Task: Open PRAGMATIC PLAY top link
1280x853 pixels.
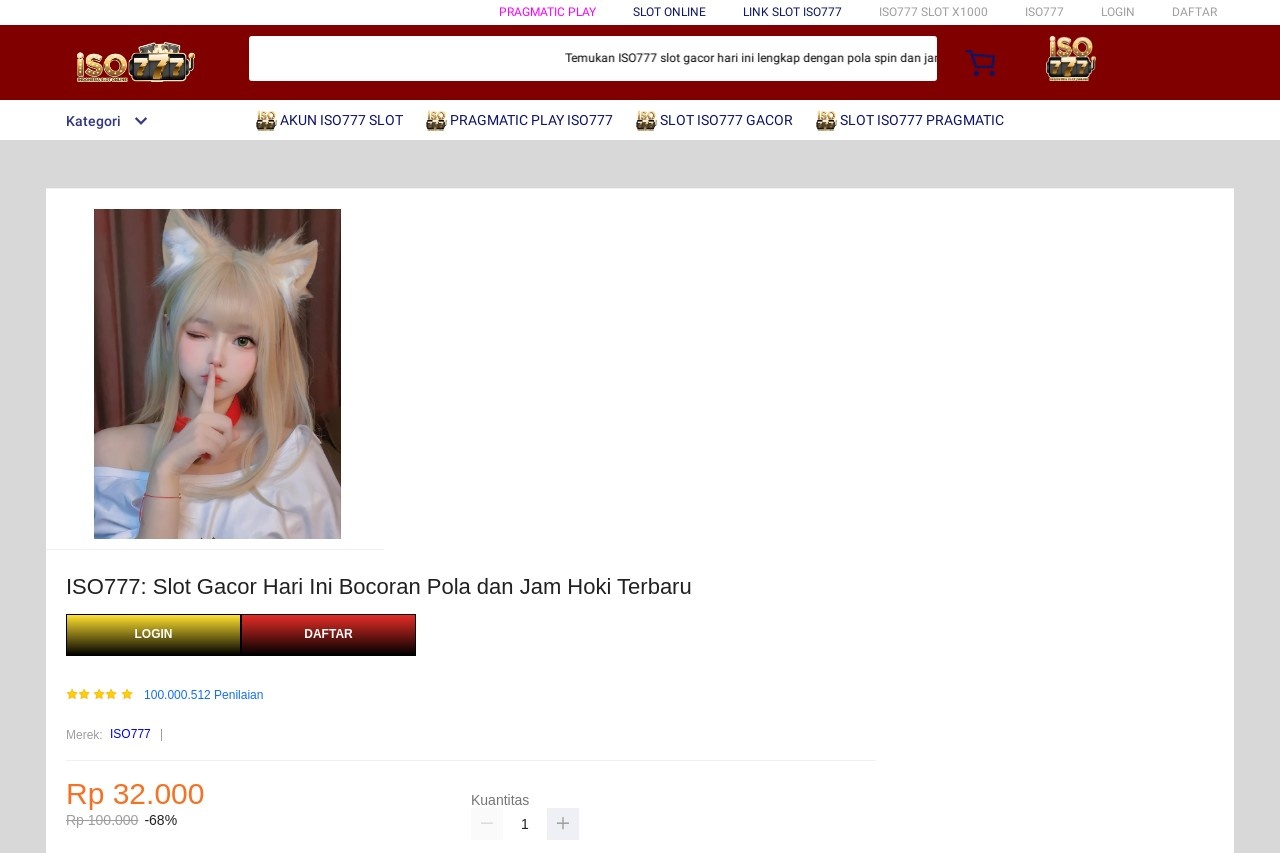Action: click(x=547, y=12)
